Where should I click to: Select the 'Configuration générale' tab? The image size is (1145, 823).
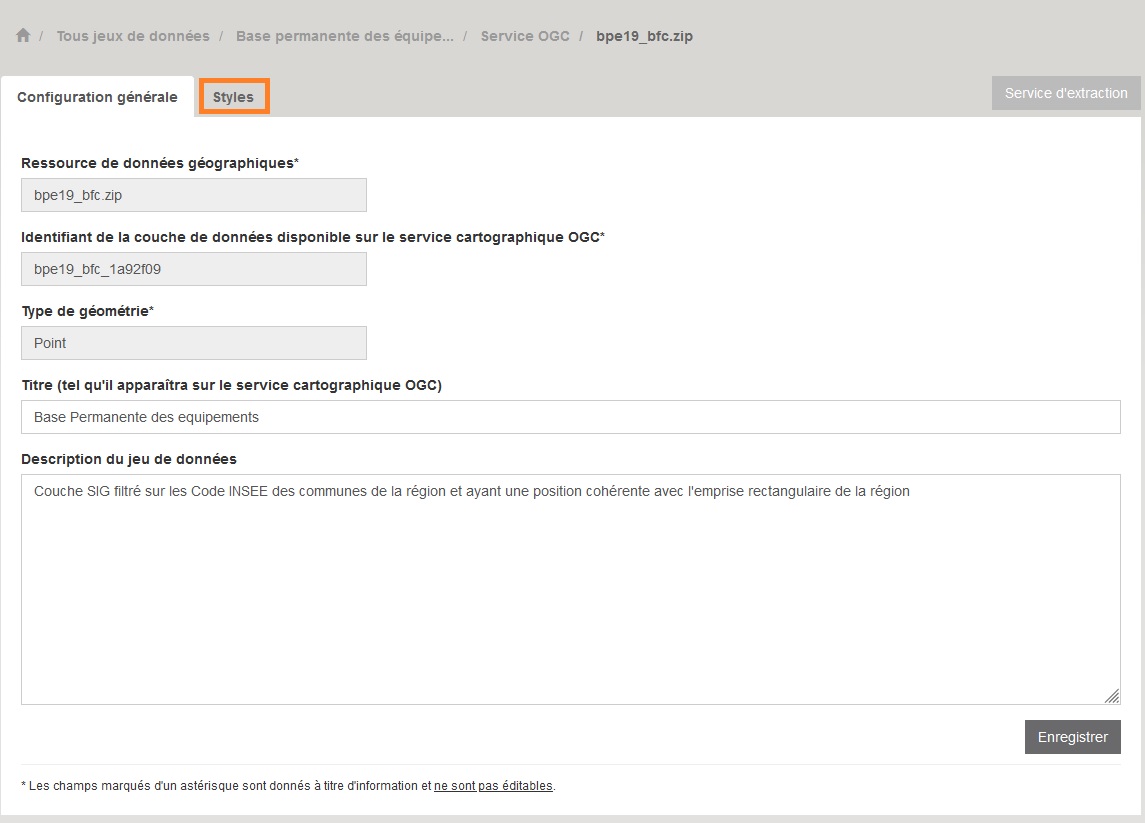[97, 97]
